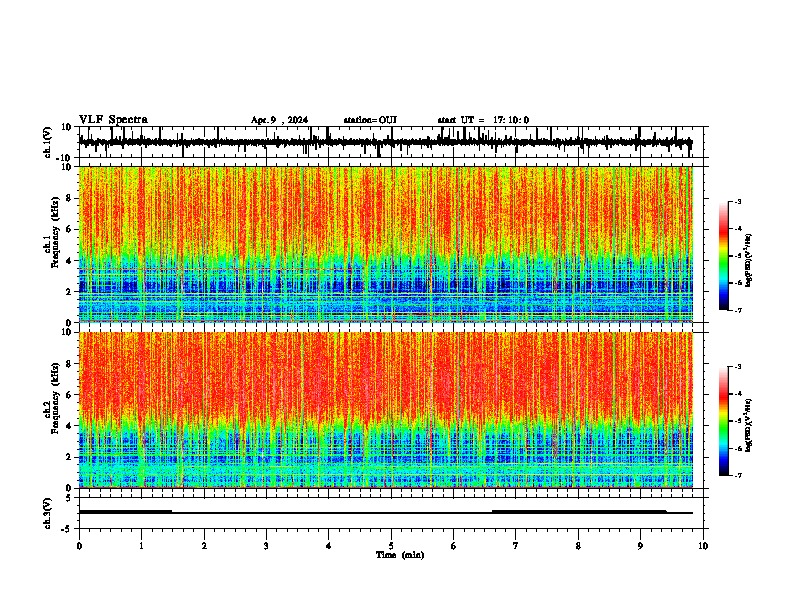Image resolution: width=792 pixels, height=612 pixels.
Task: Click the "-7" tick on ch.1 colorbar
Action: [738, 310]
